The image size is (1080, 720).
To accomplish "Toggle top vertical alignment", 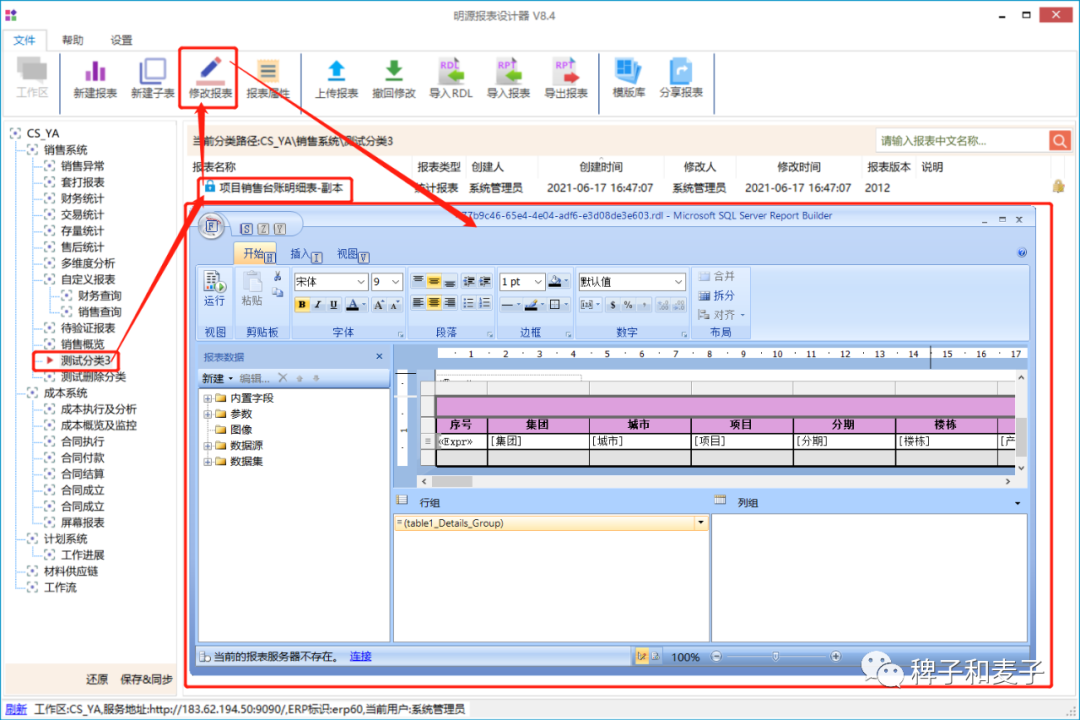I will [417, 281].
